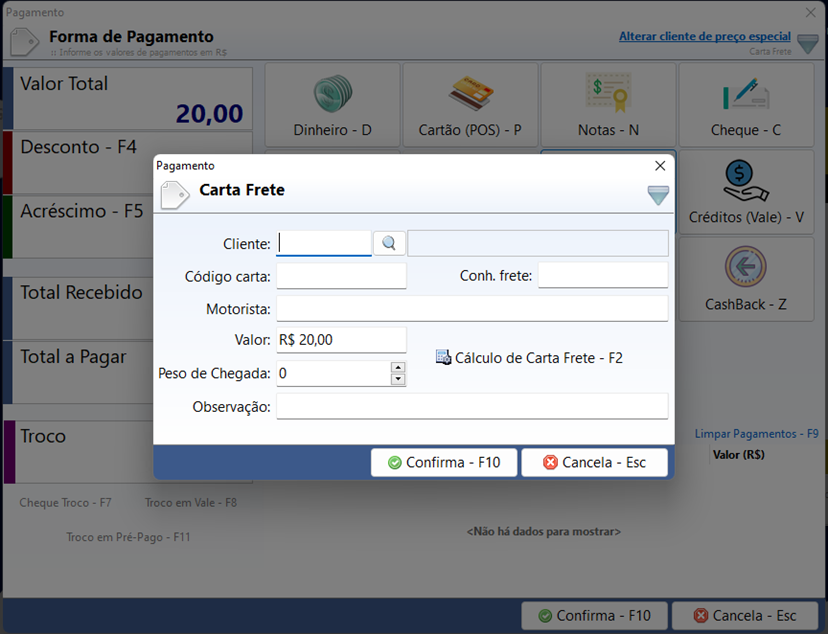Image resolution: width=828 pixels, height=634 pixels.
Task: Click Troco em Pré-Pago - F11 option
Action: (128, 537)
